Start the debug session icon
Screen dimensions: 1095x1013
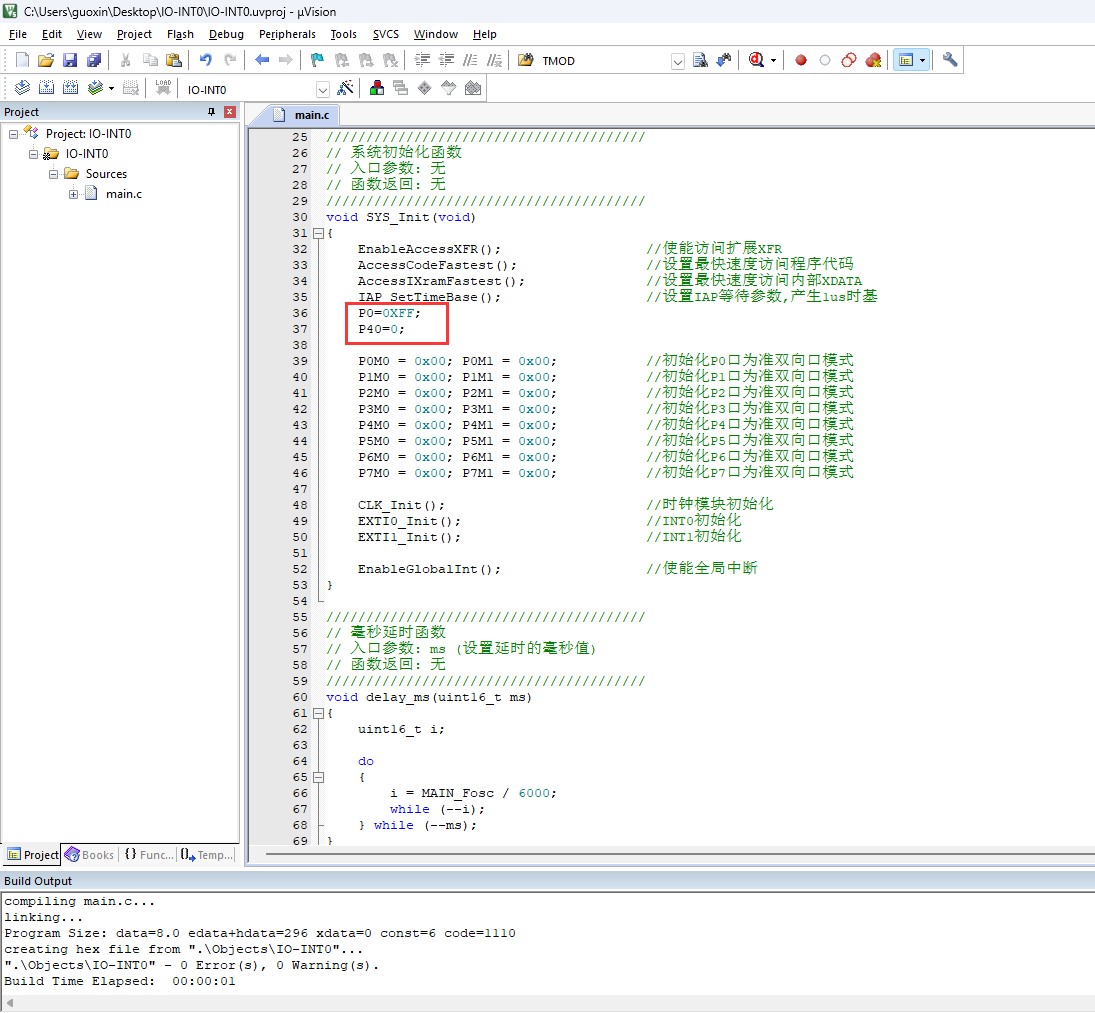pyautogui.click(x=756, y=60)
